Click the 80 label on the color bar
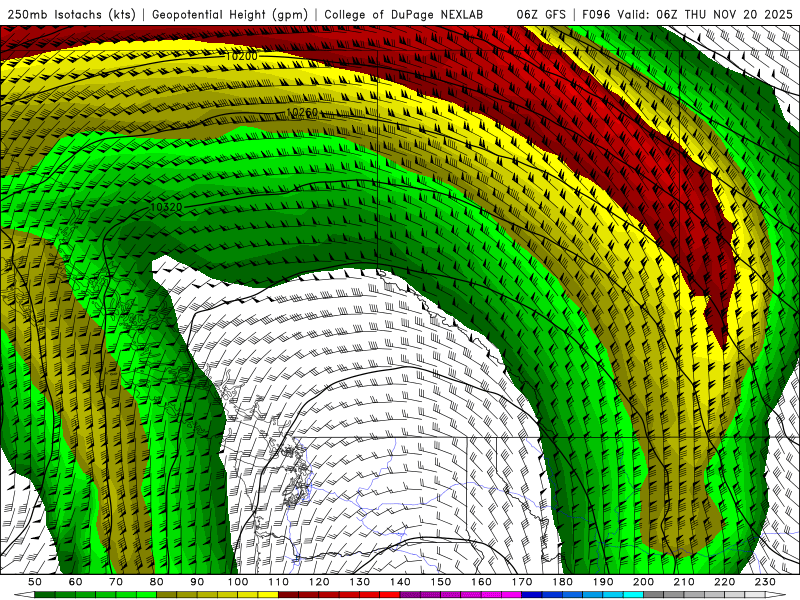This screenshot has width=800, height=600. coord(157,582)
